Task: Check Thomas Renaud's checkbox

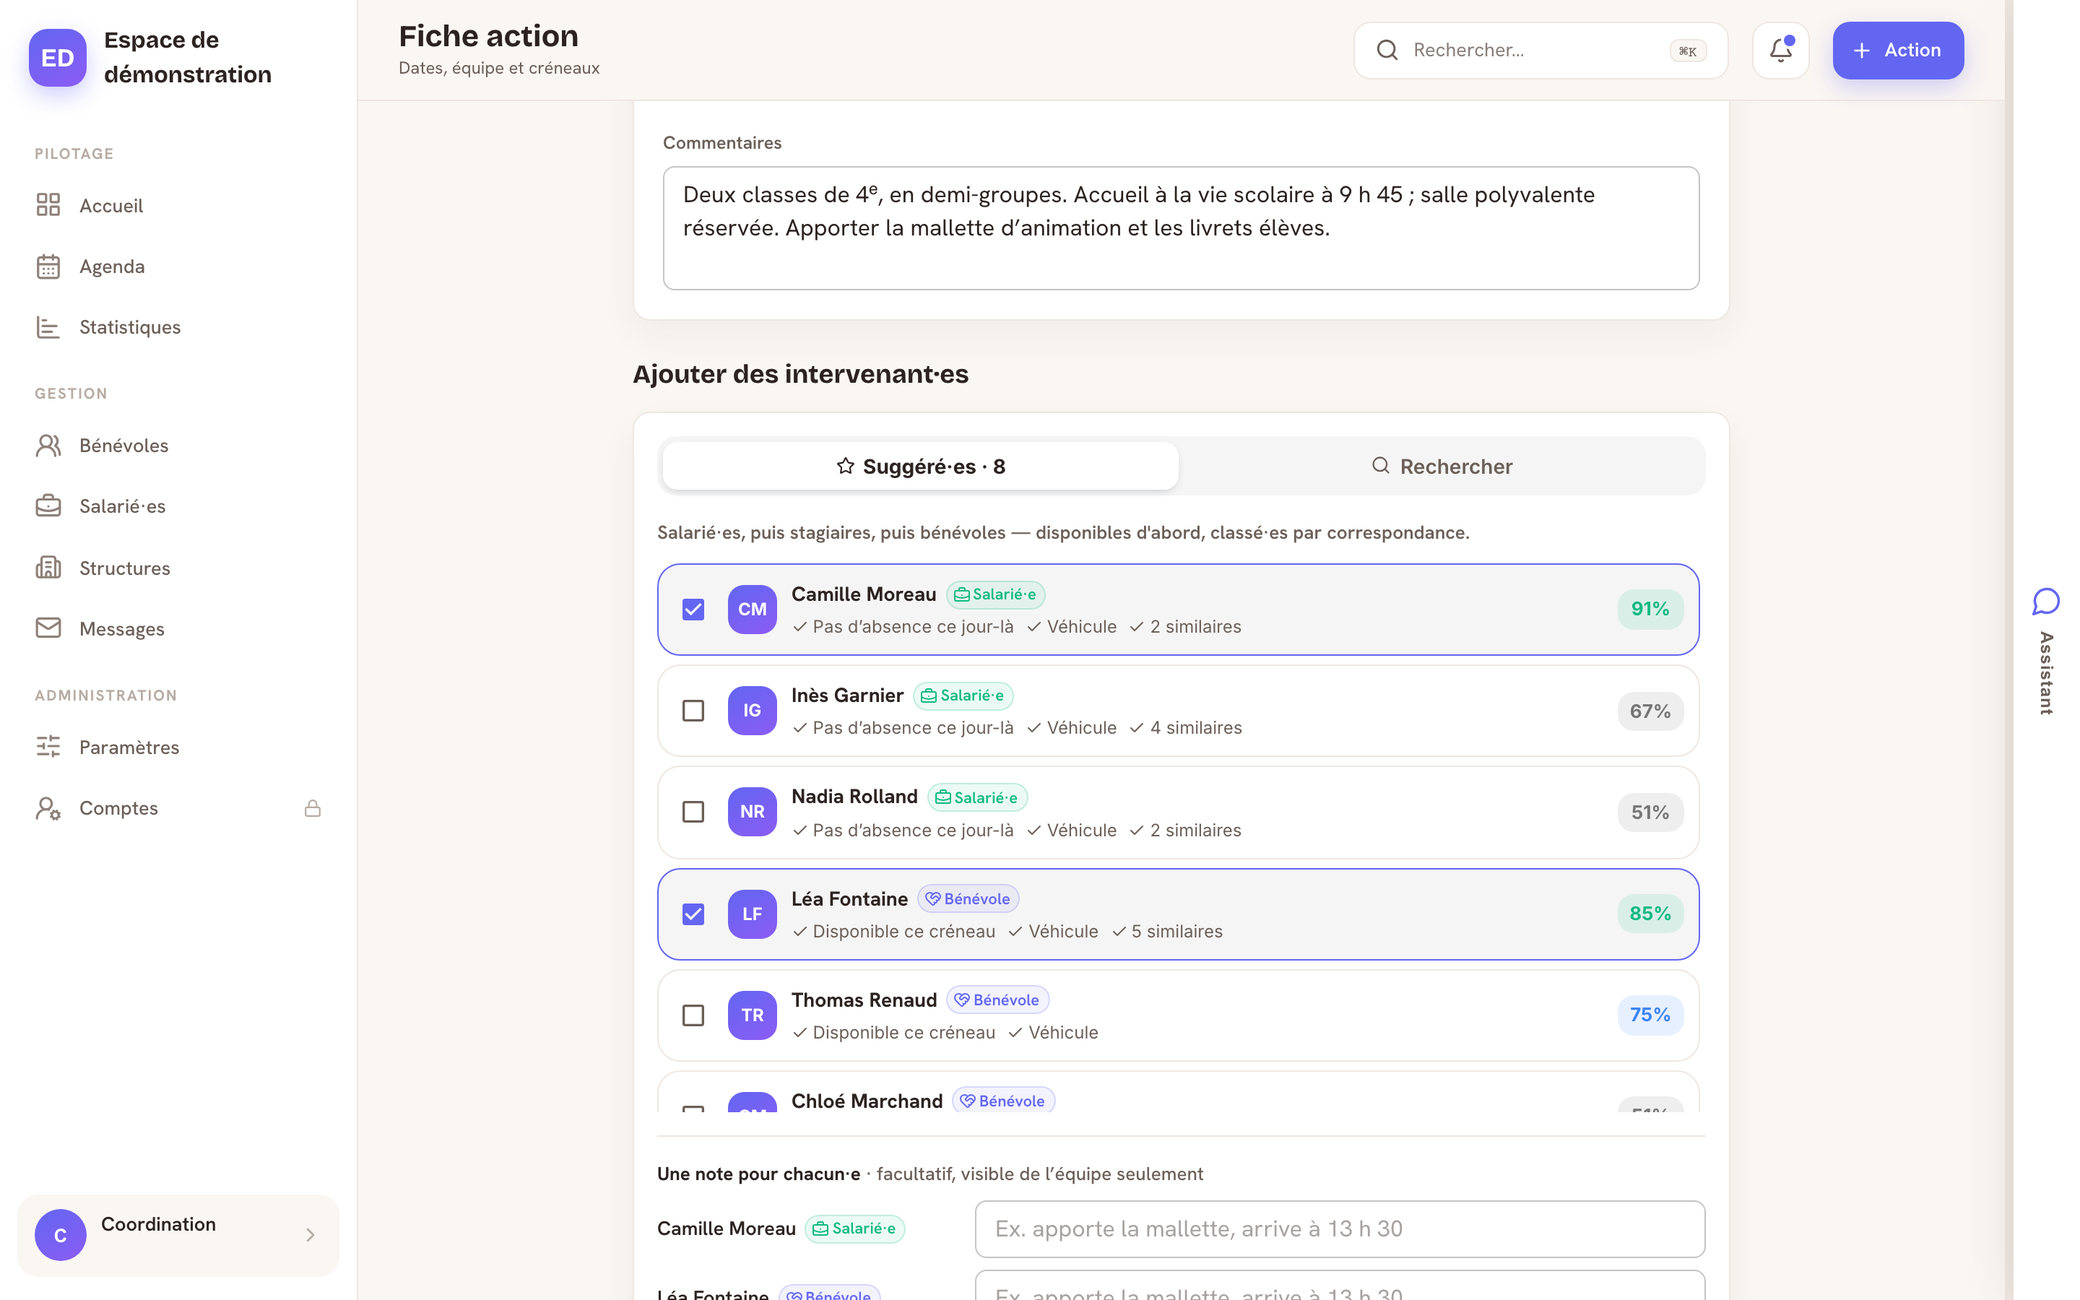Action: pos(693,1015)
